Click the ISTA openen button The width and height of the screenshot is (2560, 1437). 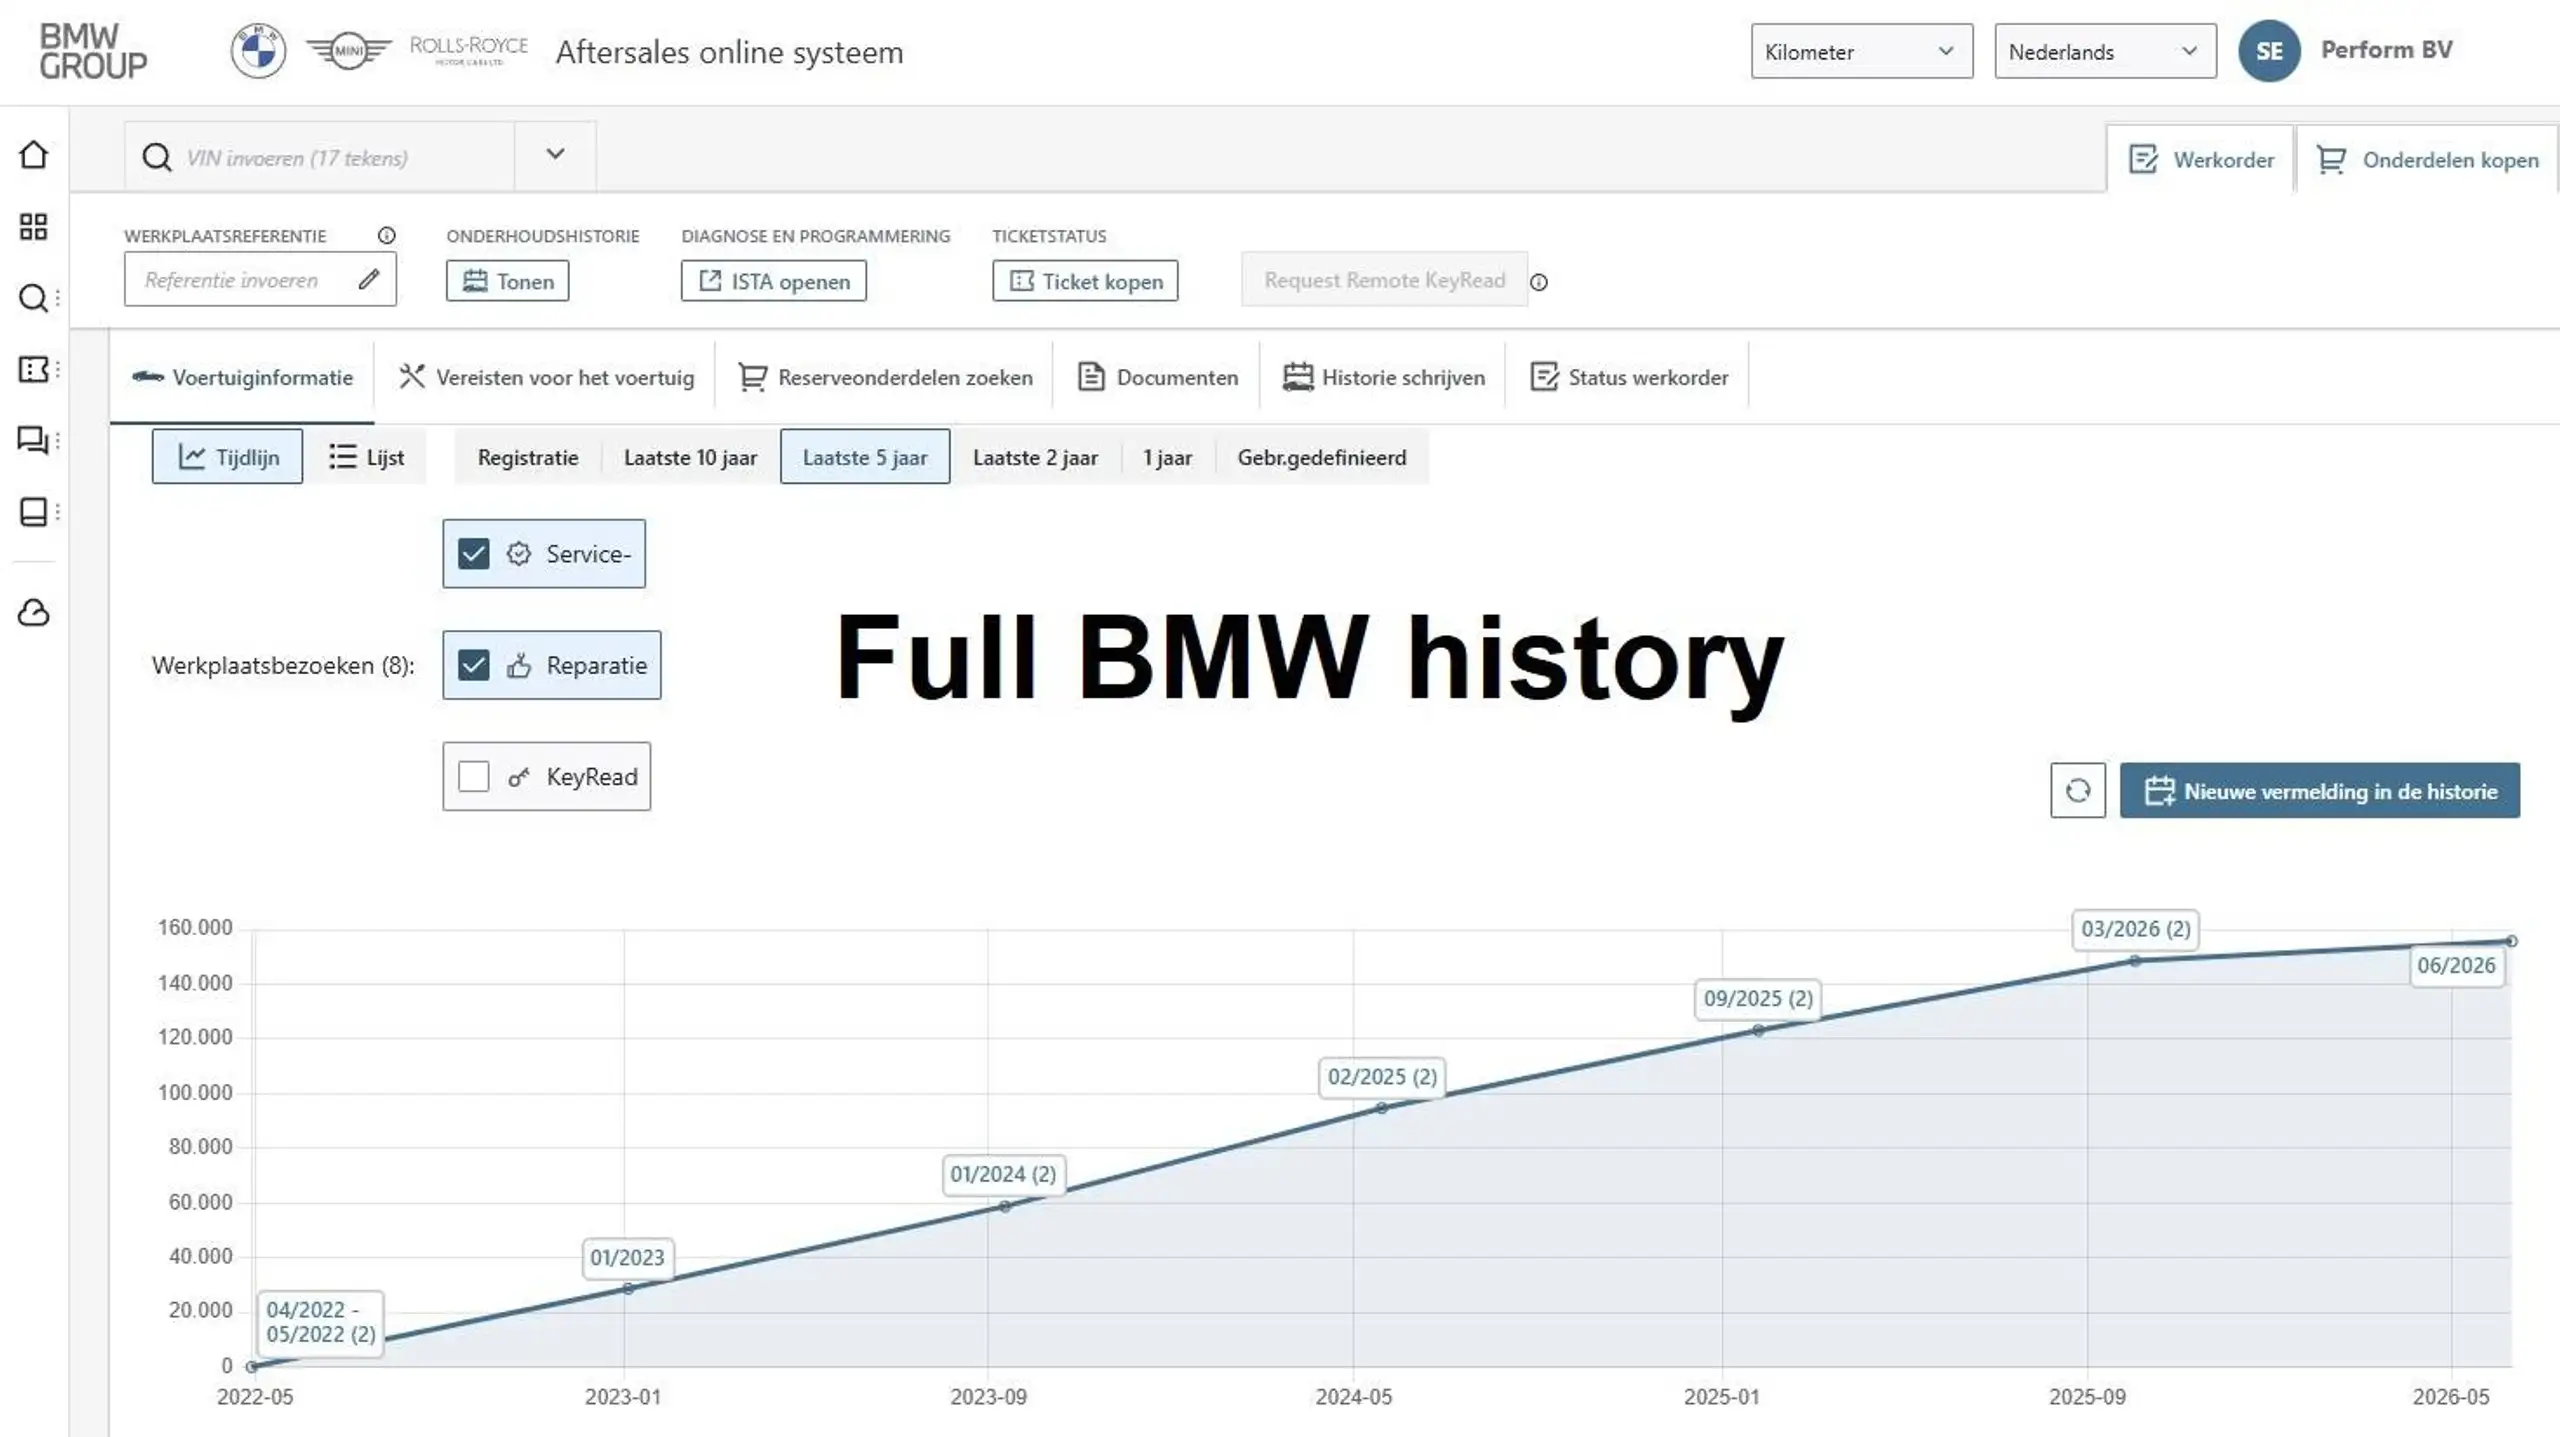click(x=773, y=281)
